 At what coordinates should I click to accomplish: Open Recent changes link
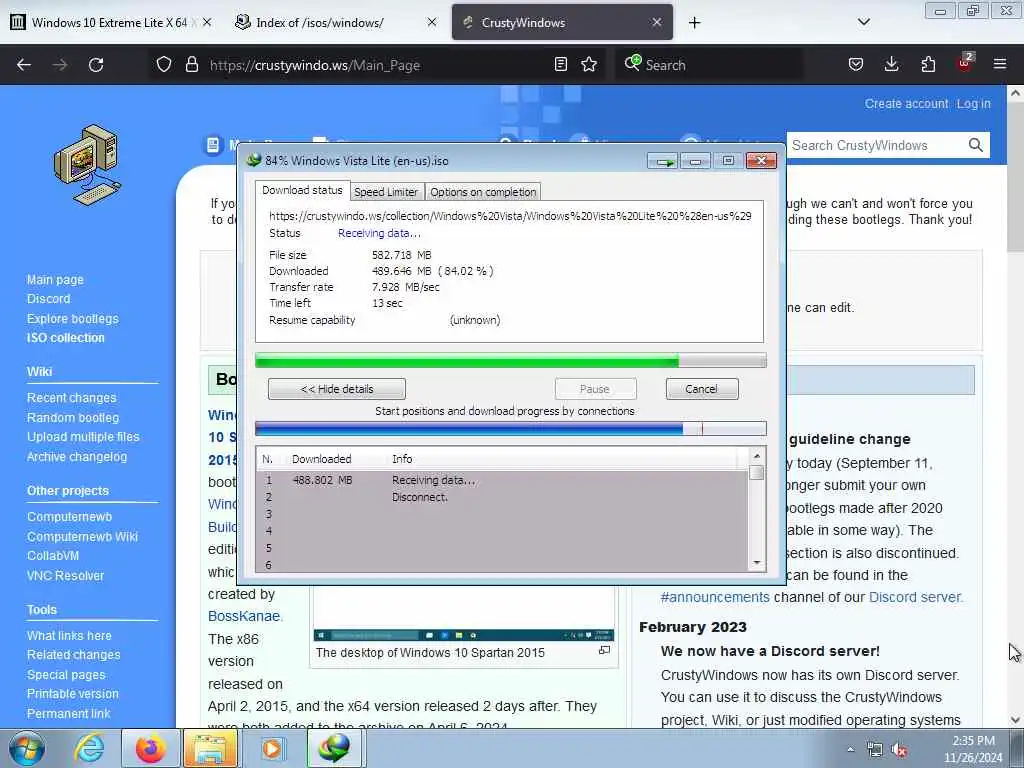71,398
